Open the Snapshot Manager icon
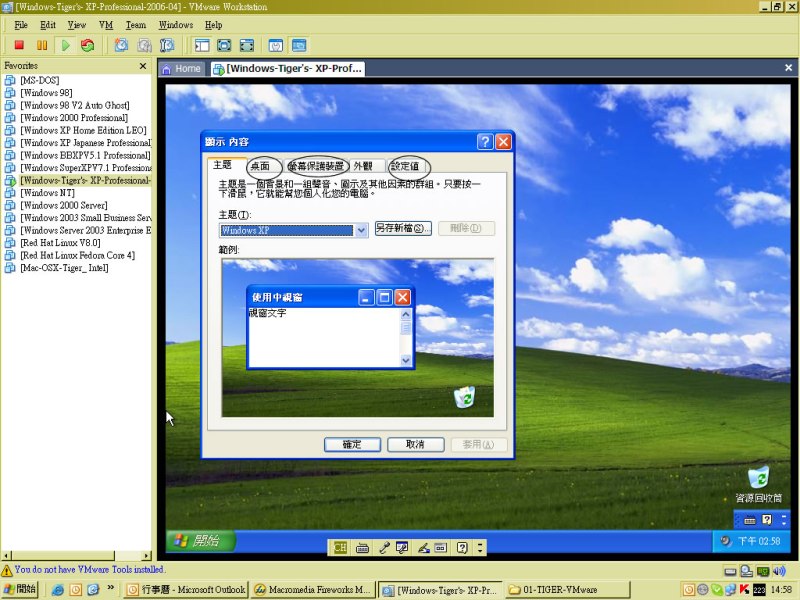The width and height of the screenshot is (800, 600). click(x=167, y=45)
